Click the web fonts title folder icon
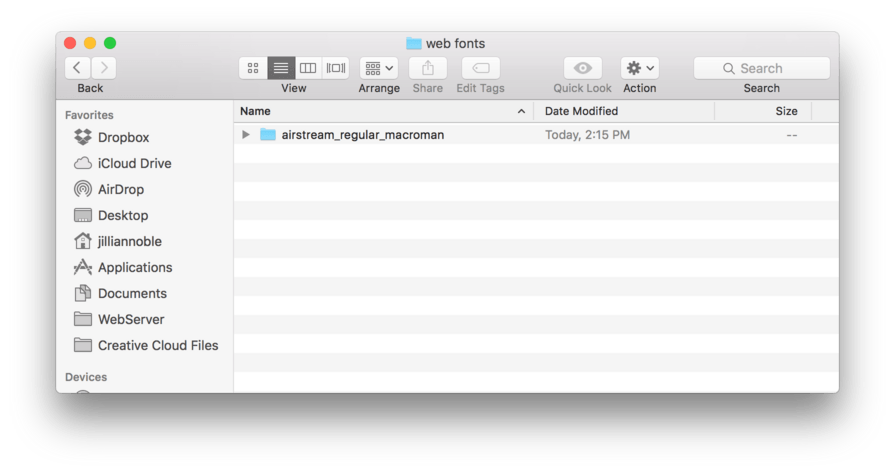 click(x=414, y=43)
